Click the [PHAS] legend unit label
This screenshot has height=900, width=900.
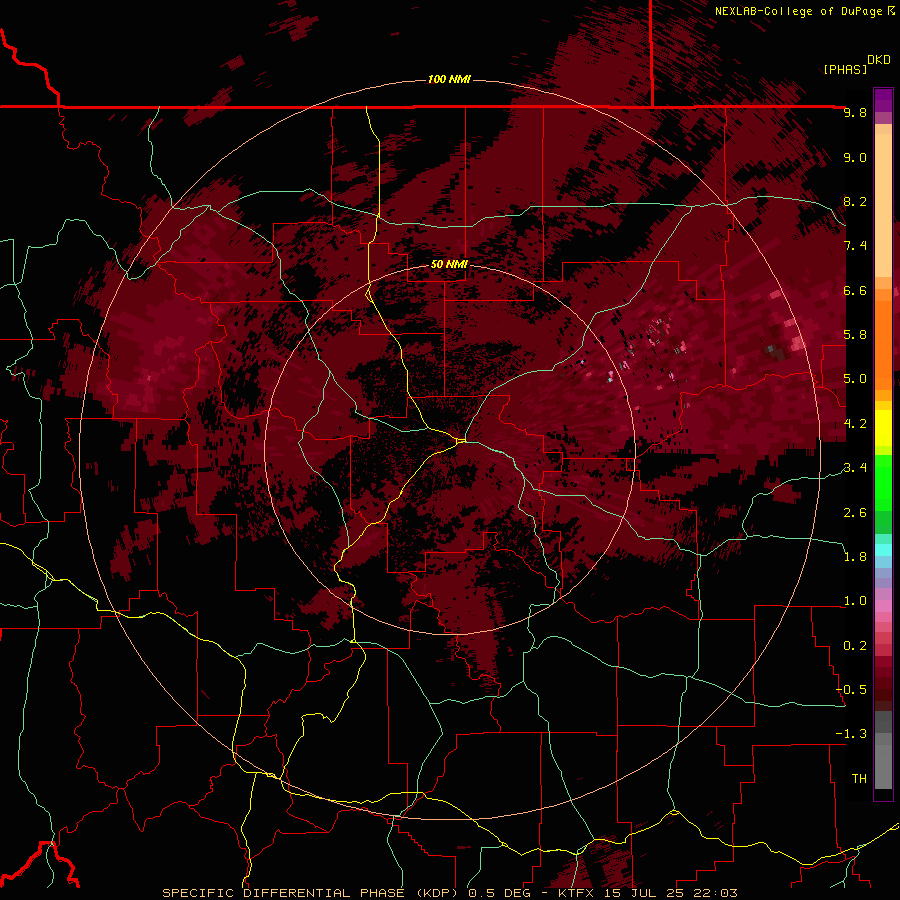845,70
